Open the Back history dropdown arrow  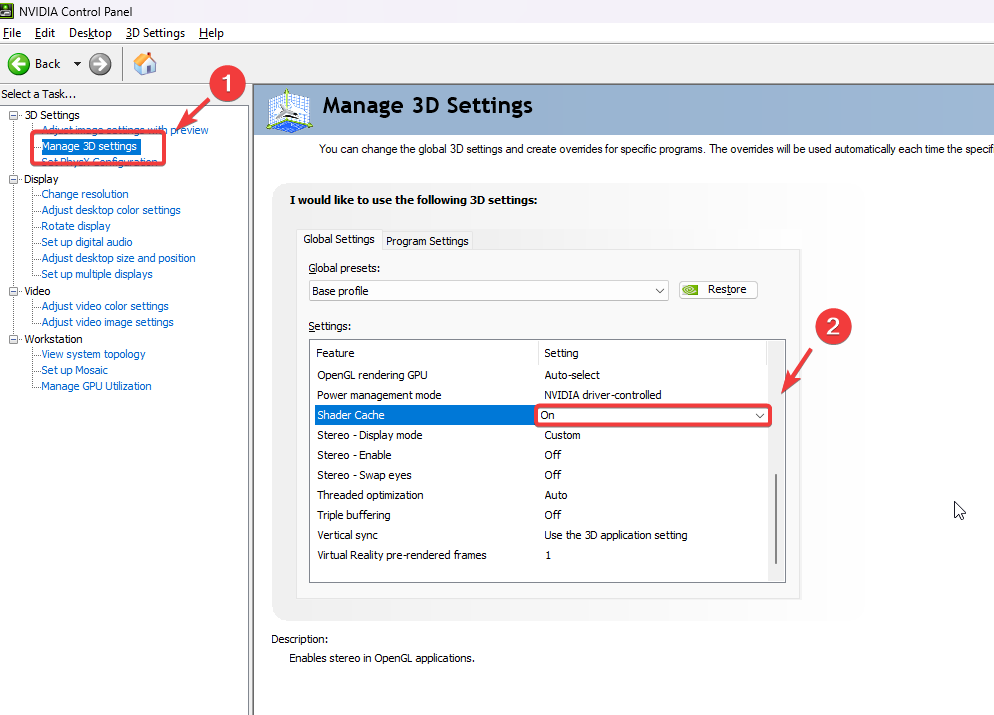[x=77, y=64]
